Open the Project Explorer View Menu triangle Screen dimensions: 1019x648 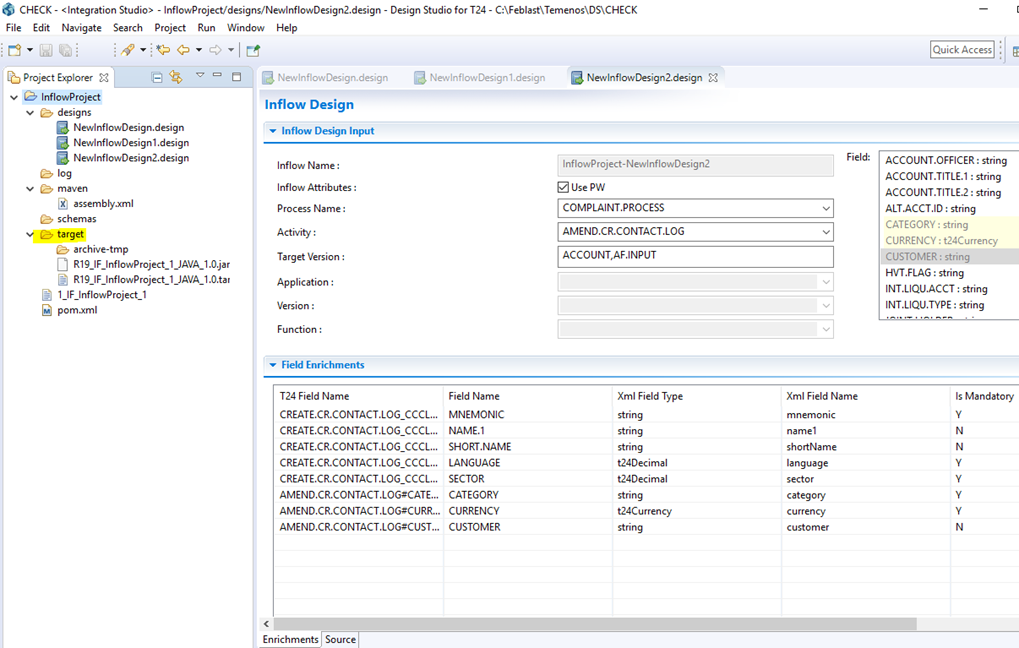(x=200, y=76)
